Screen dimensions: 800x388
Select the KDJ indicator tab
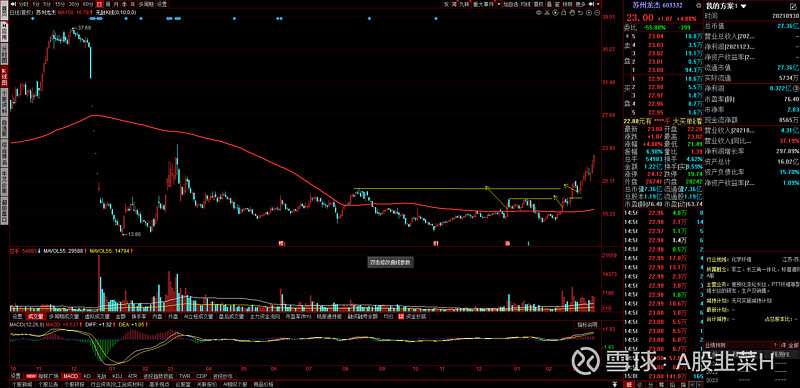coord(117,376)
